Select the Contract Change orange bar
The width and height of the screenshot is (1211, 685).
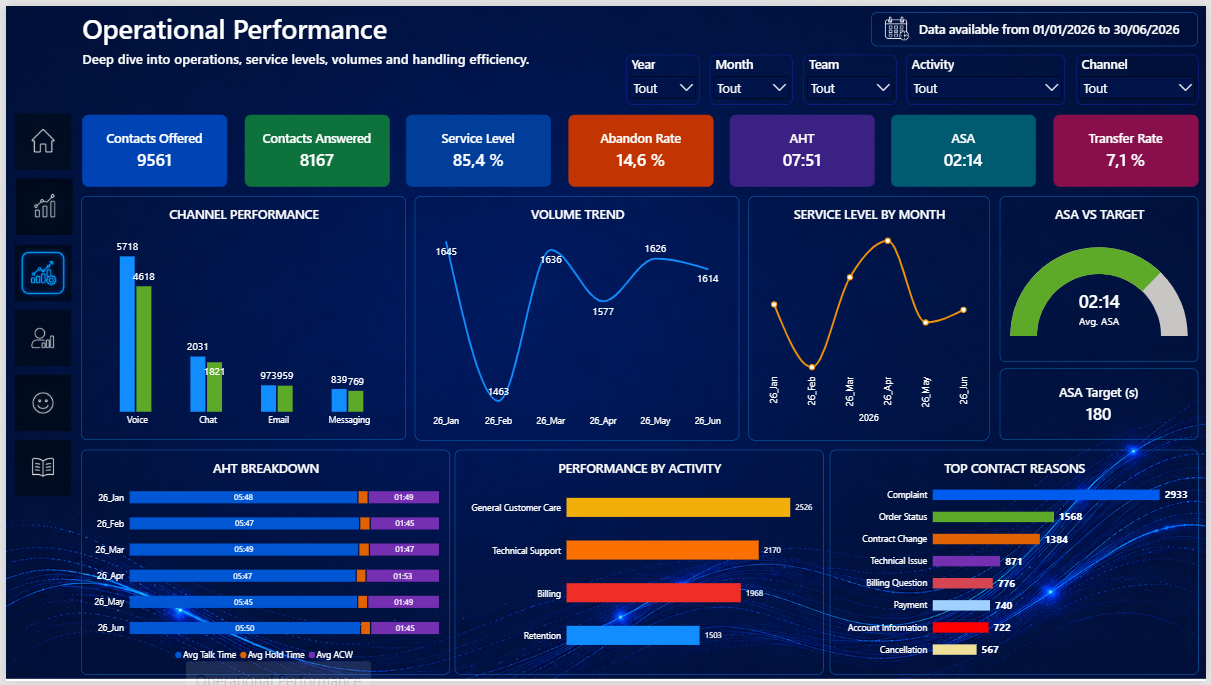coord(986,539)
